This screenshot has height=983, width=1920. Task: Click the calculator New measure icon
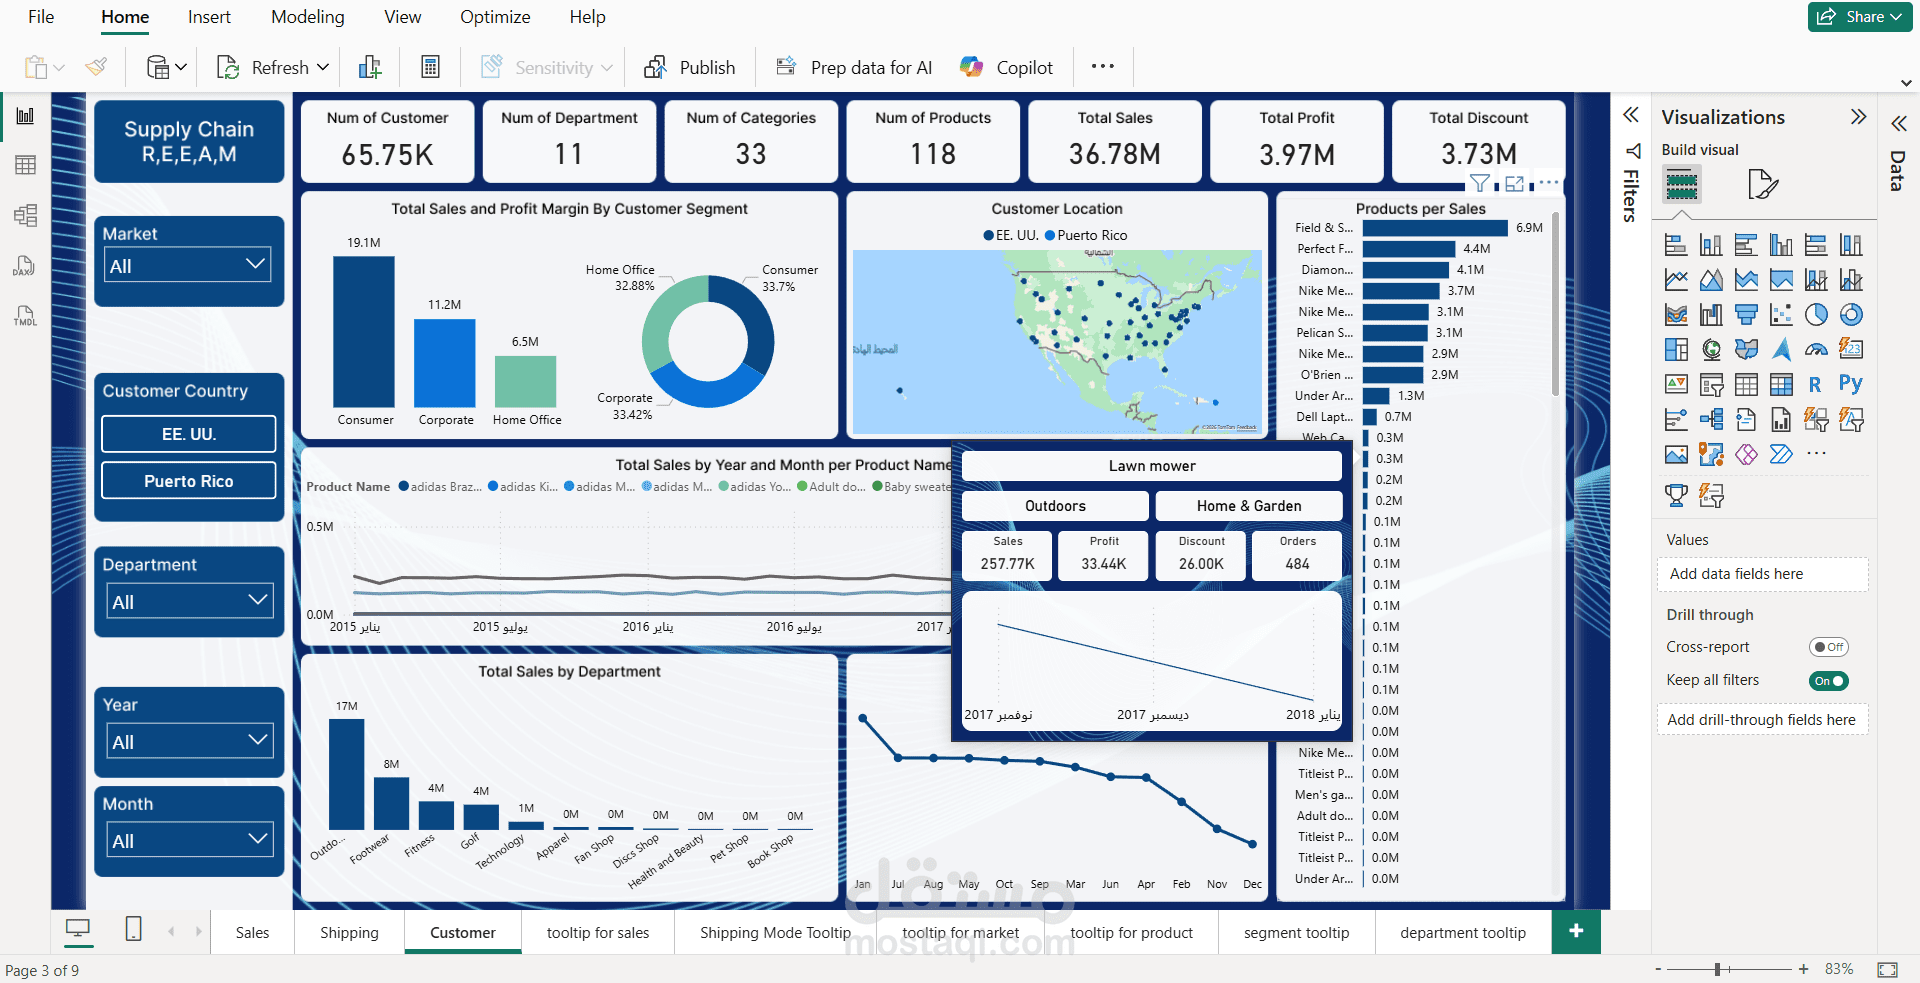(x=430, y=67)
